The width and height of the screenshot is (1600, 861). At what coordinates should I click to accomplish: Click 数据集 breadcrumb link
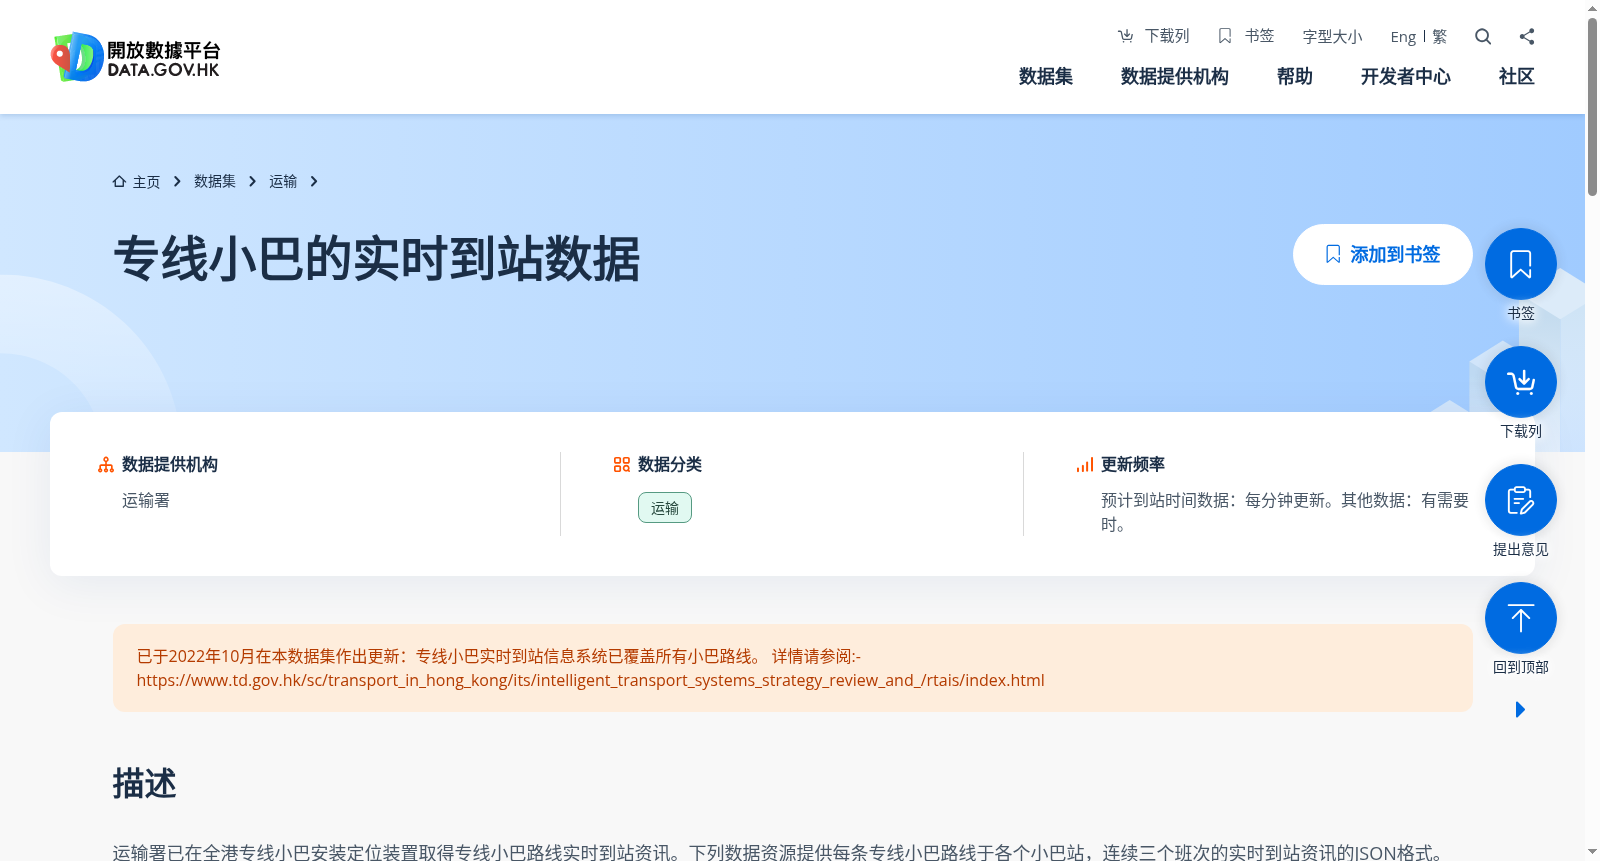coord(215,181)
